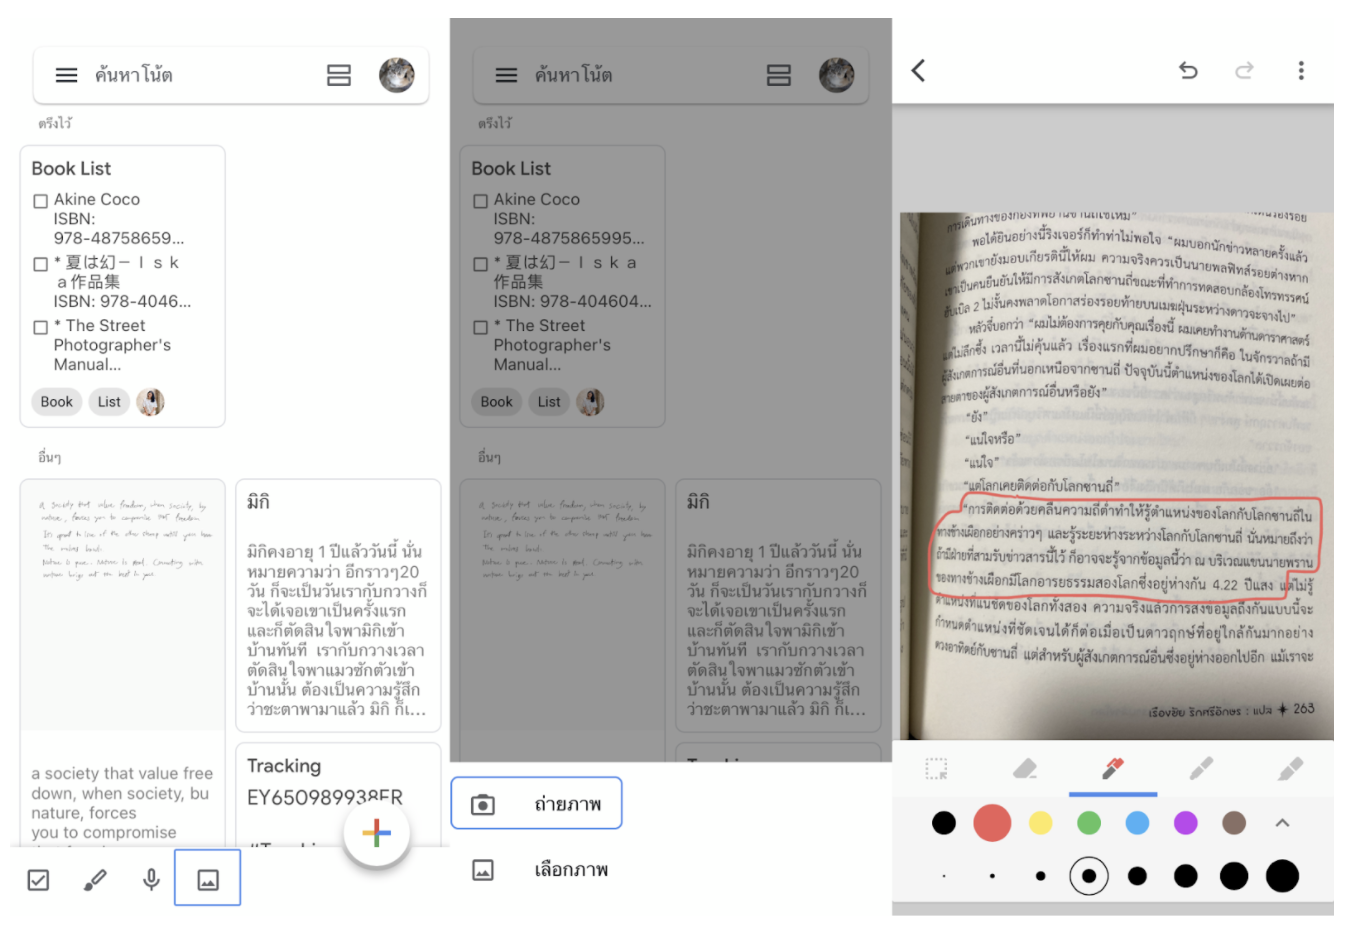1348x940 pixels.
Task: Undo the last drawing stroke
Action: tap(1188, 70)
